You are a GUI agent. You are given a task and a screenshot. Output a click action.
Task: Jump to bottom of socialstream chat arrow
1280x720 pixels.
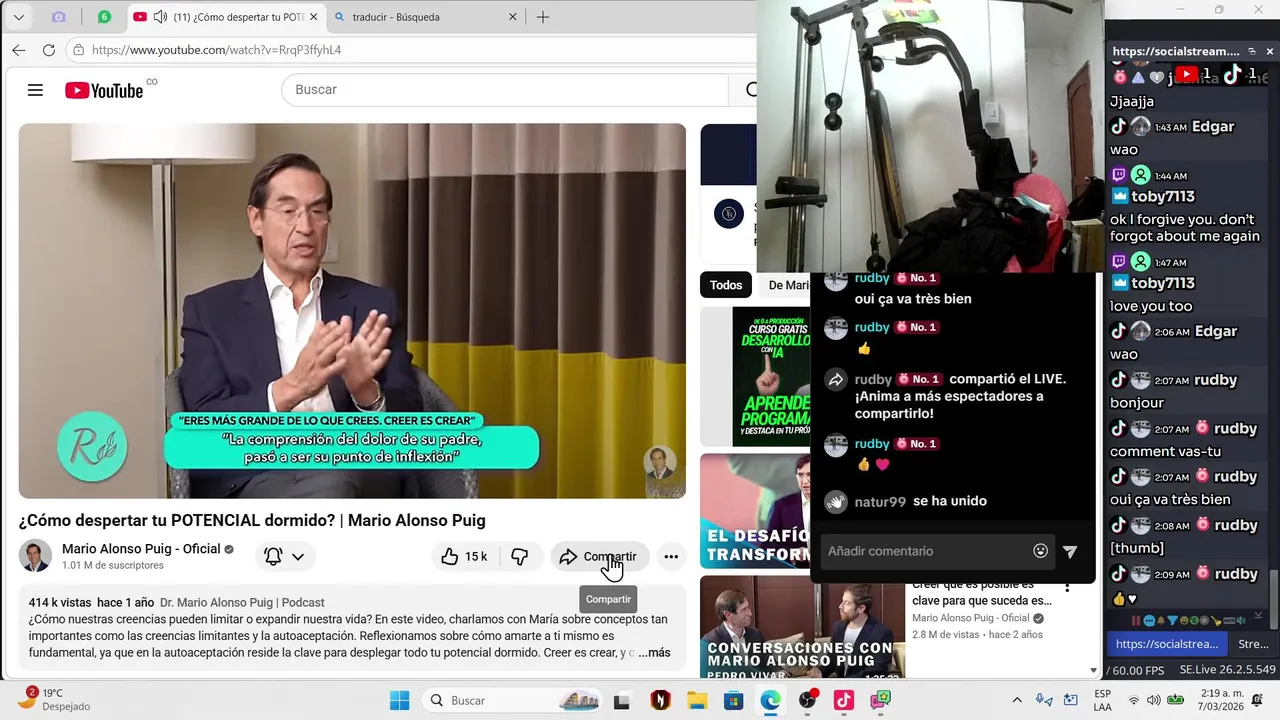pos(1258,616)
